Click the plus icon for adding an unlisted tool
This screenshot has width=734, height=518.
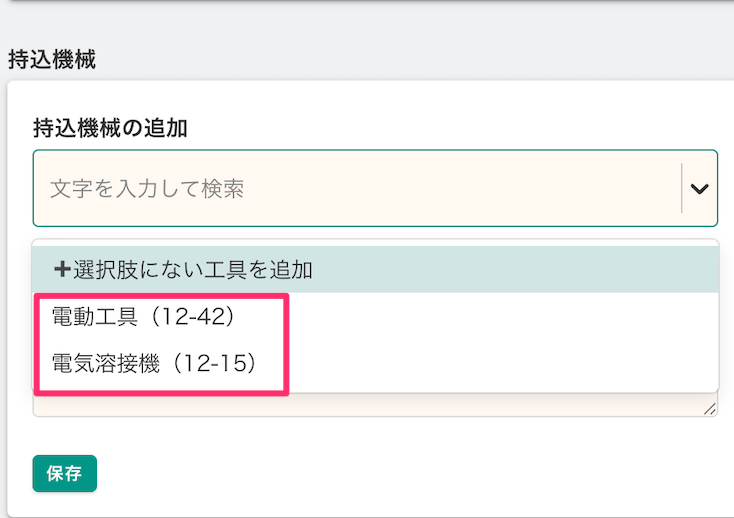click(x=62, y=269)
